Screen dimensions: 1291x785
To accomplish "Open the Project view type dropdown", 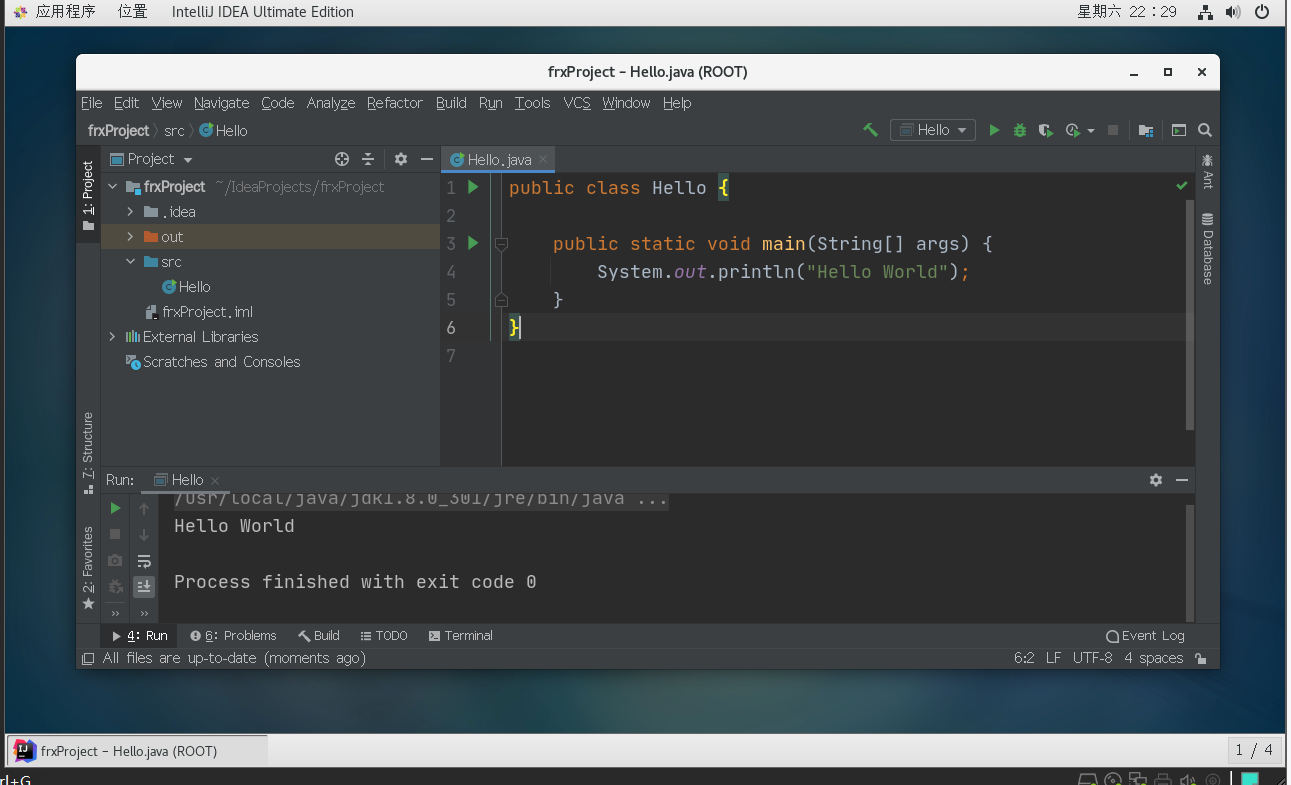I will 151,159.
